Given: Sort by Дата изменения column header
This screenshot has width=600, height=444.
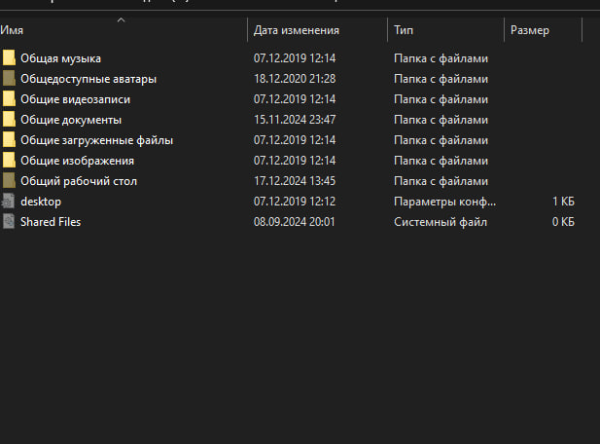Looking at the screenshot, I should click(x=296, y=31).
